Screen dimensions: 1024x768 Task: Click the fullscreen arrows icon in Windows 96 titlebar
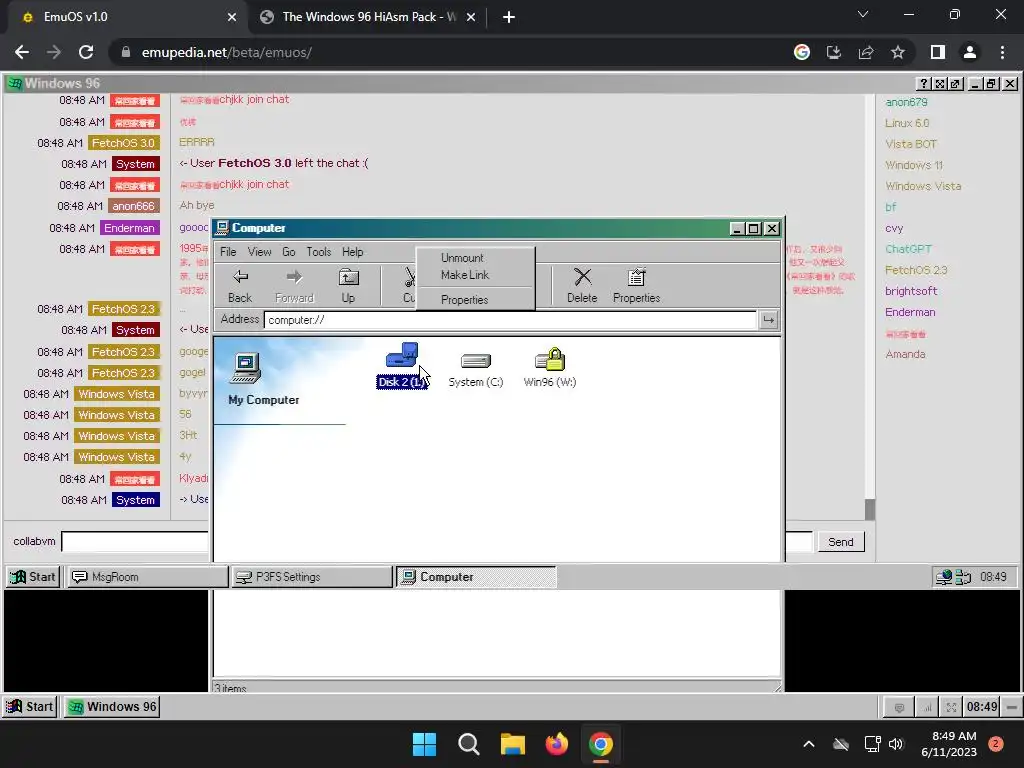[940, 84]
